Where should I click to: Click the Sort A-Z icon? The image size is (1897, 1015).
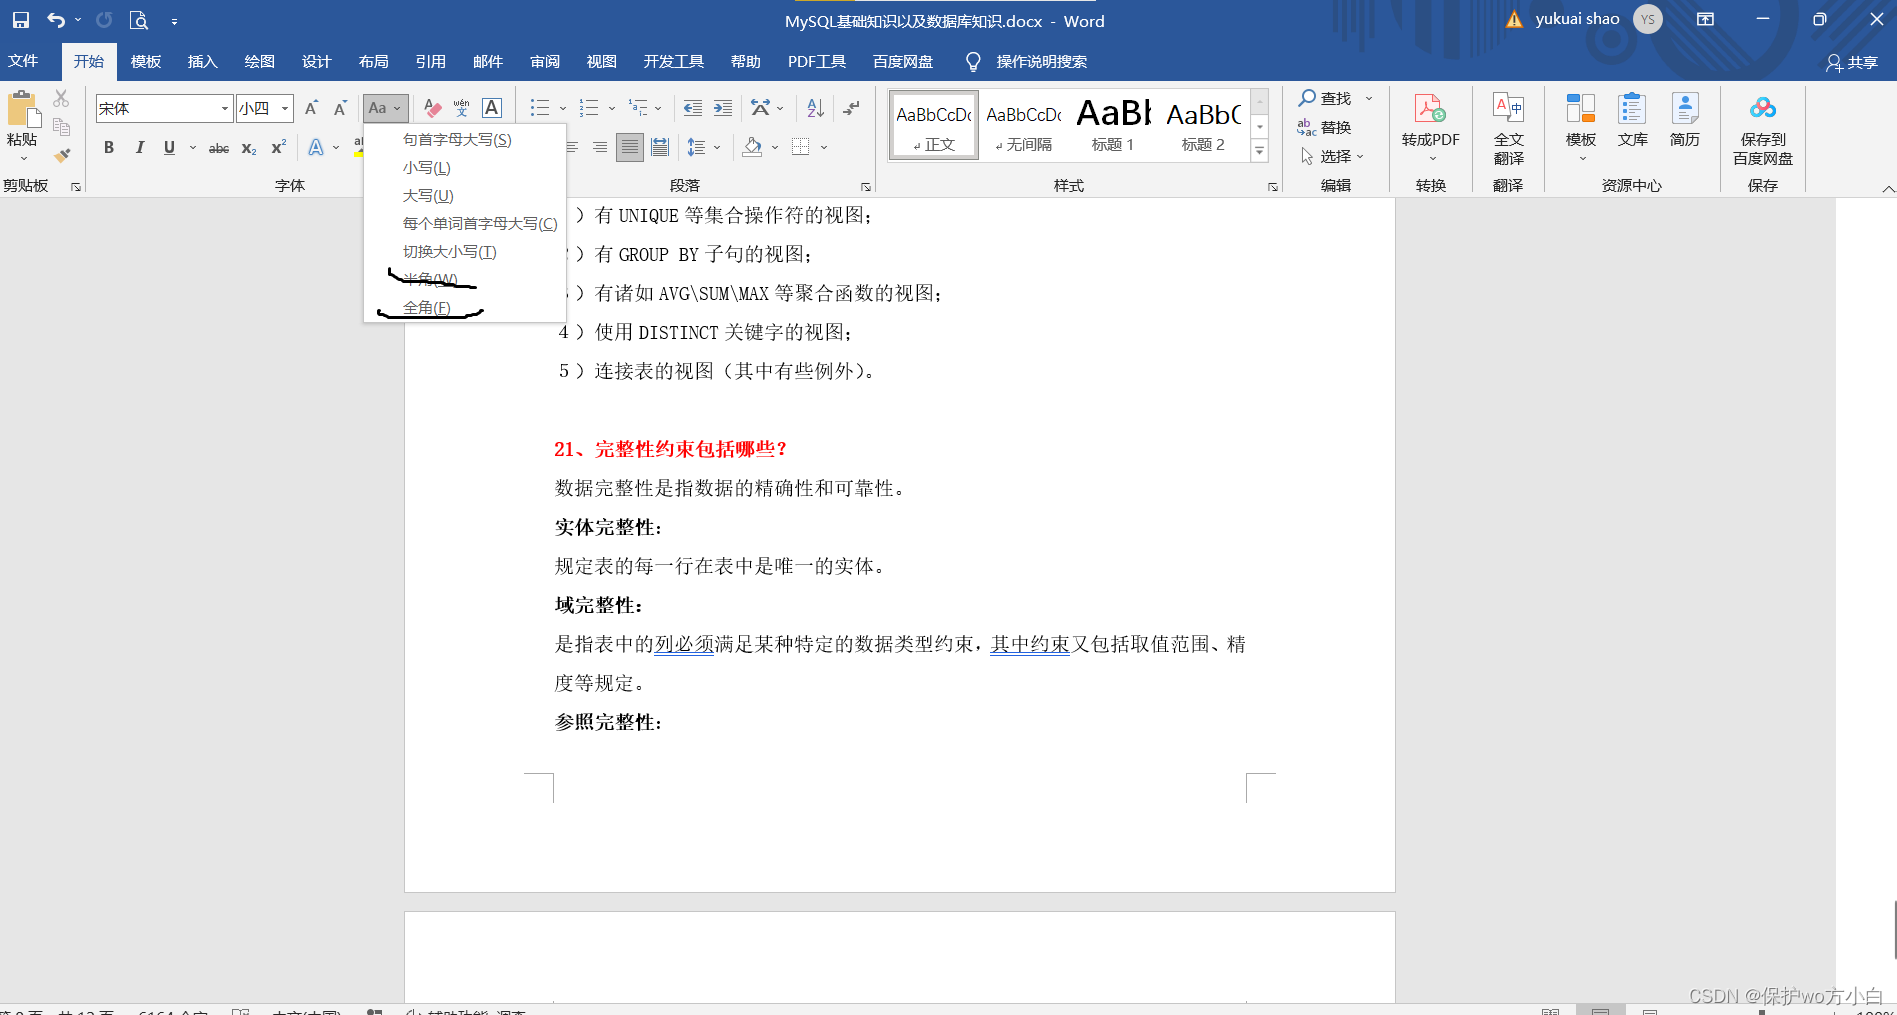click(816, 108)
